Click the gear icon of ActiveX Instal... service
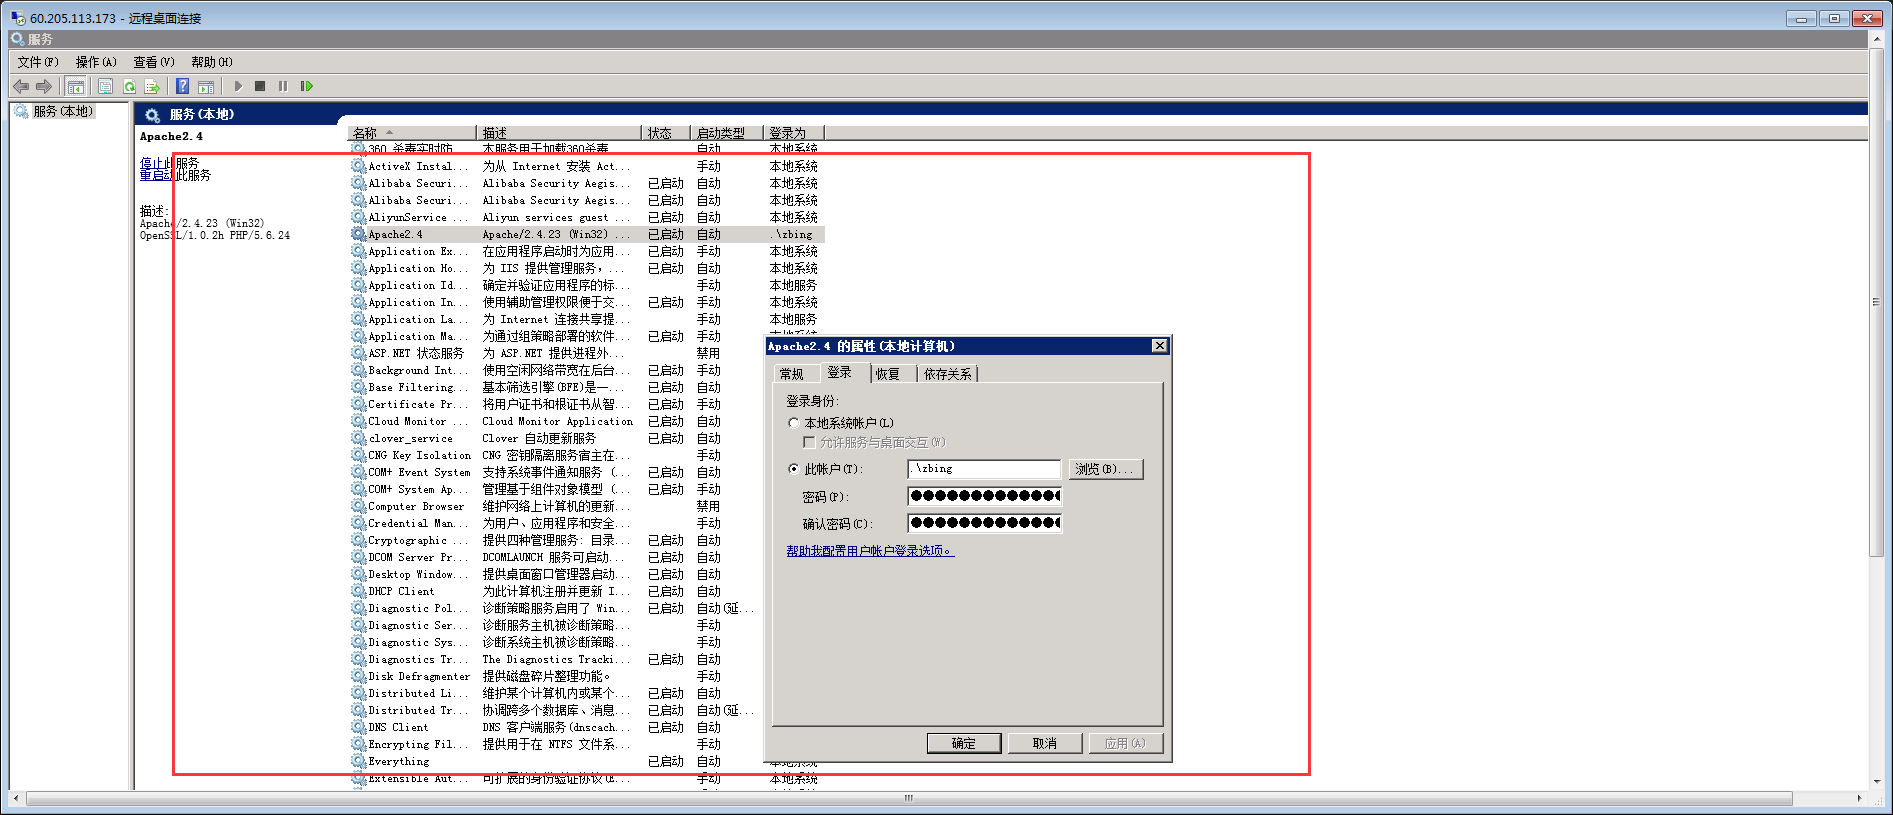 358,166
